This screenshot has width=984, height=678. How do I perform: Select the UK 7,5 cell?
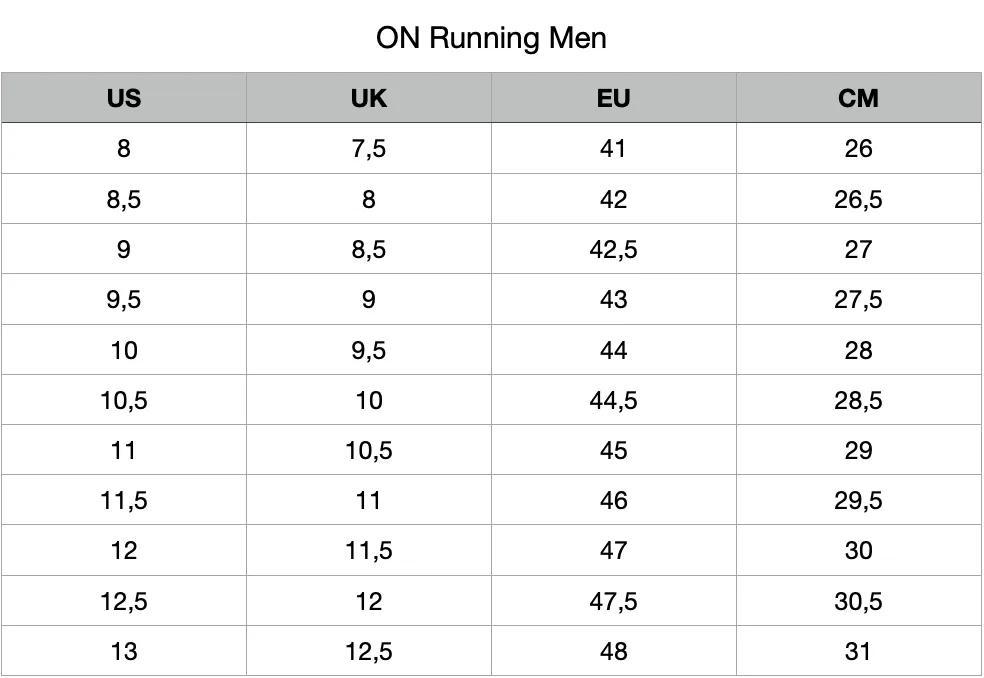click(x=368, y=148)
